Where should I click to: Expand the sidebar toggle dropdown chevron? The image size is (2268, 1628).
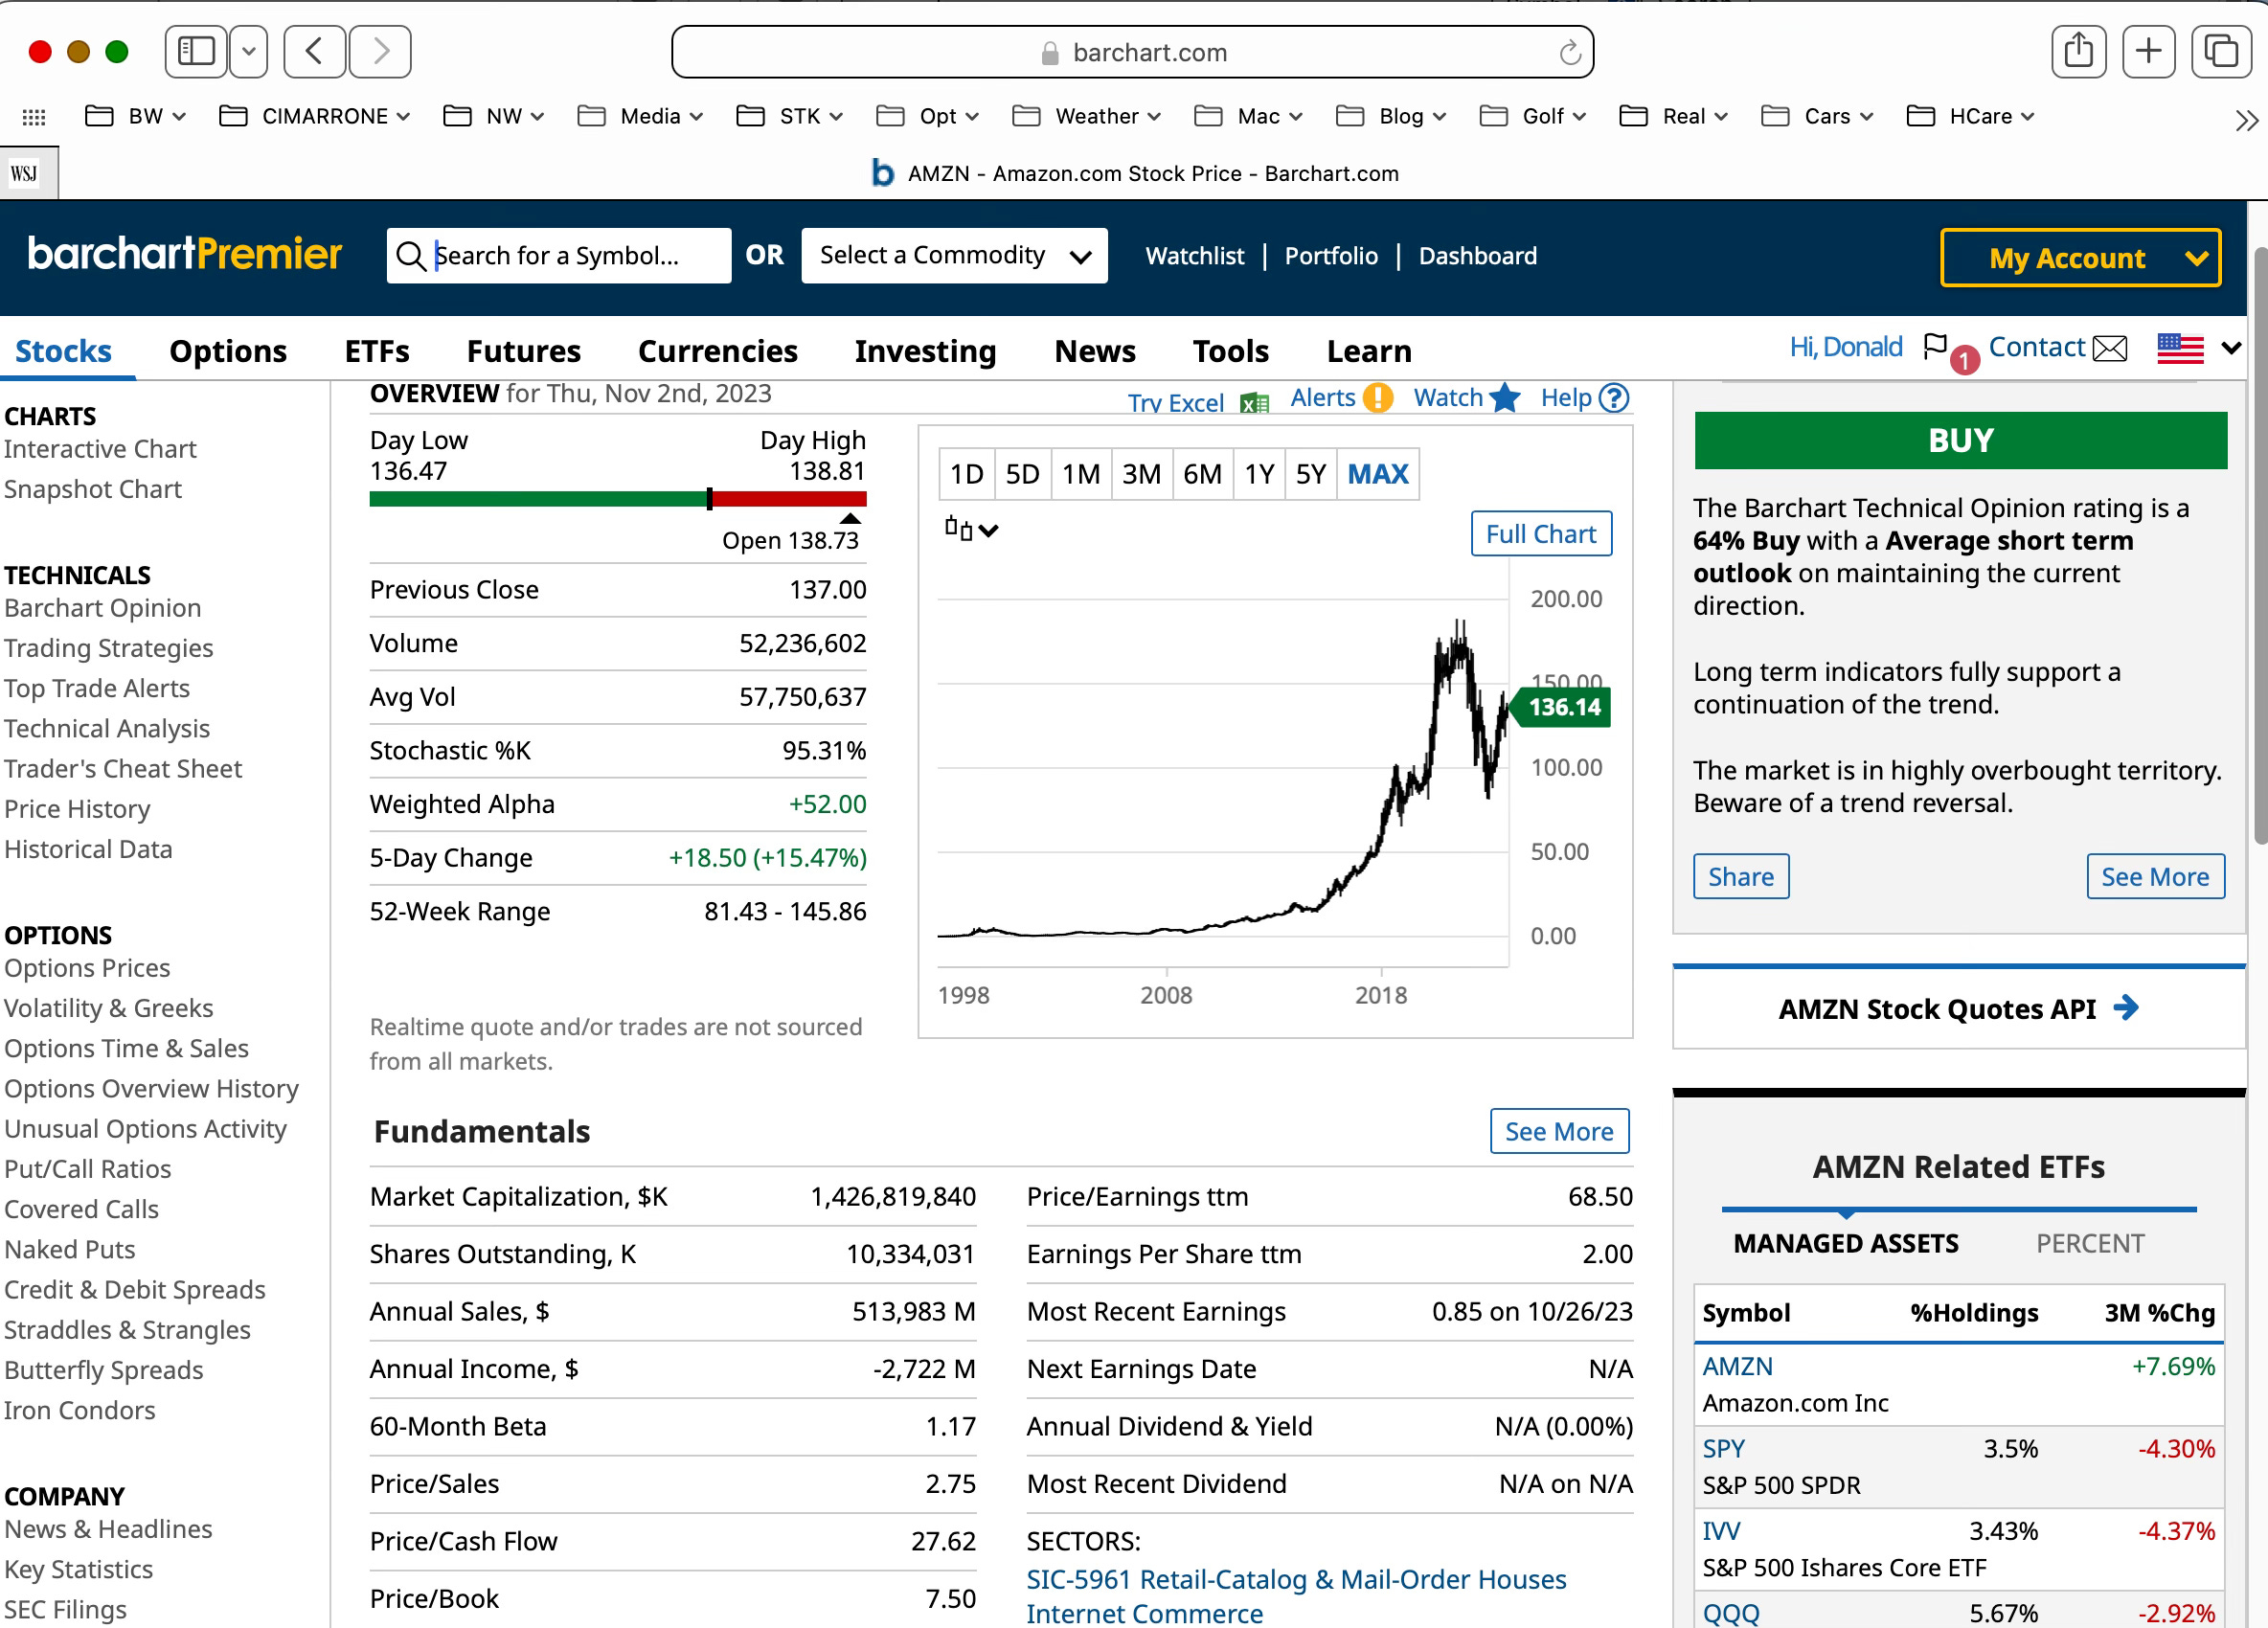point(249,51)
